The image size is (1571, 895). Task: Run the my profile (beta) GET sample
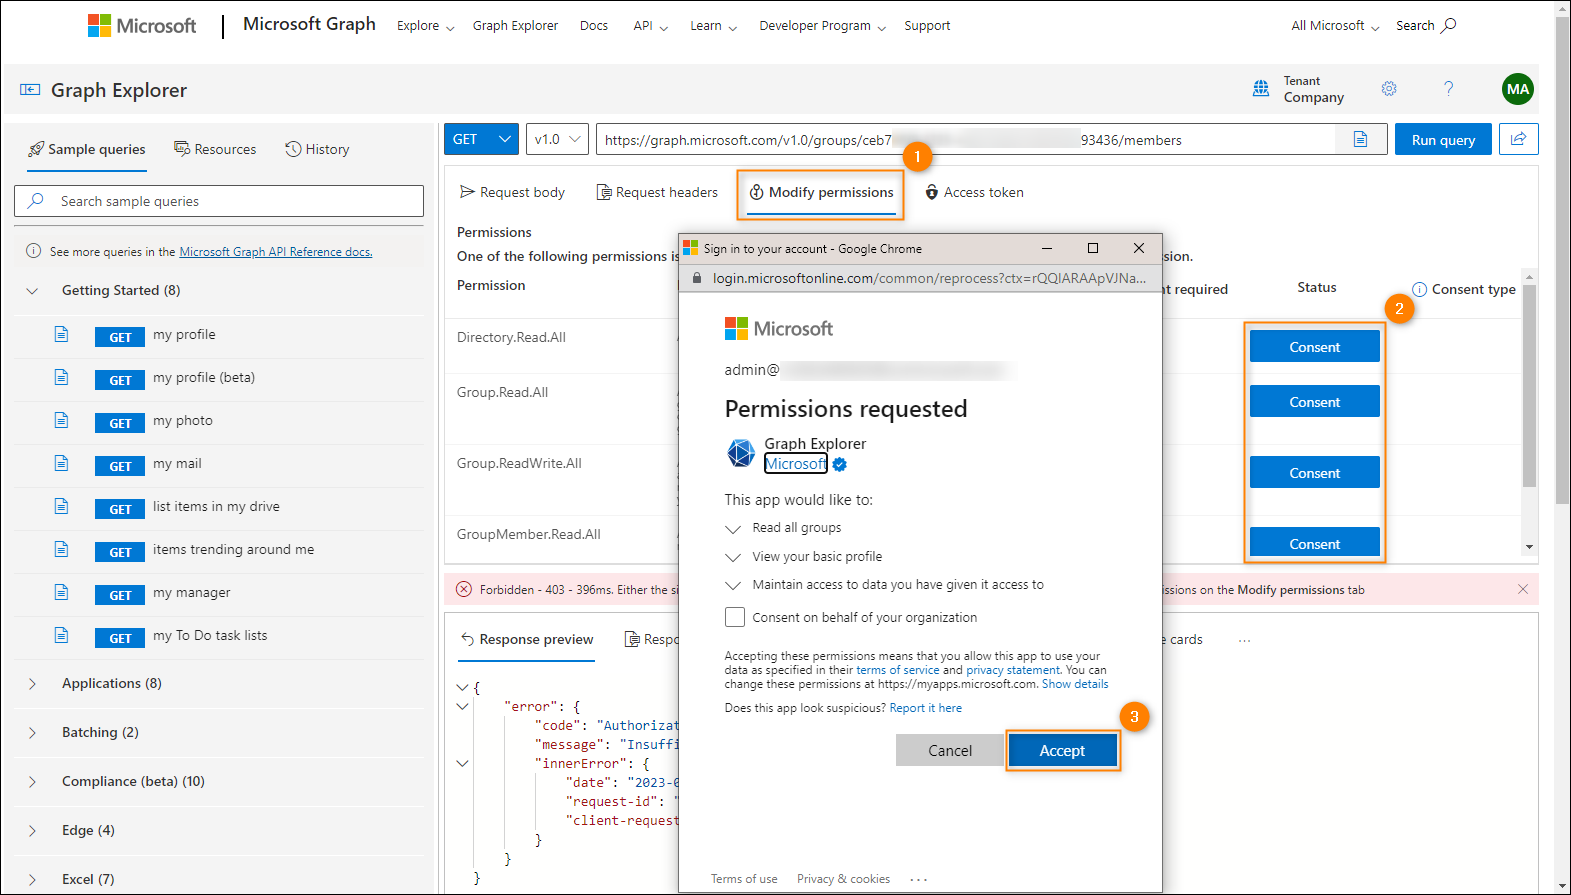pyautogui.click(x=121, y=380)
